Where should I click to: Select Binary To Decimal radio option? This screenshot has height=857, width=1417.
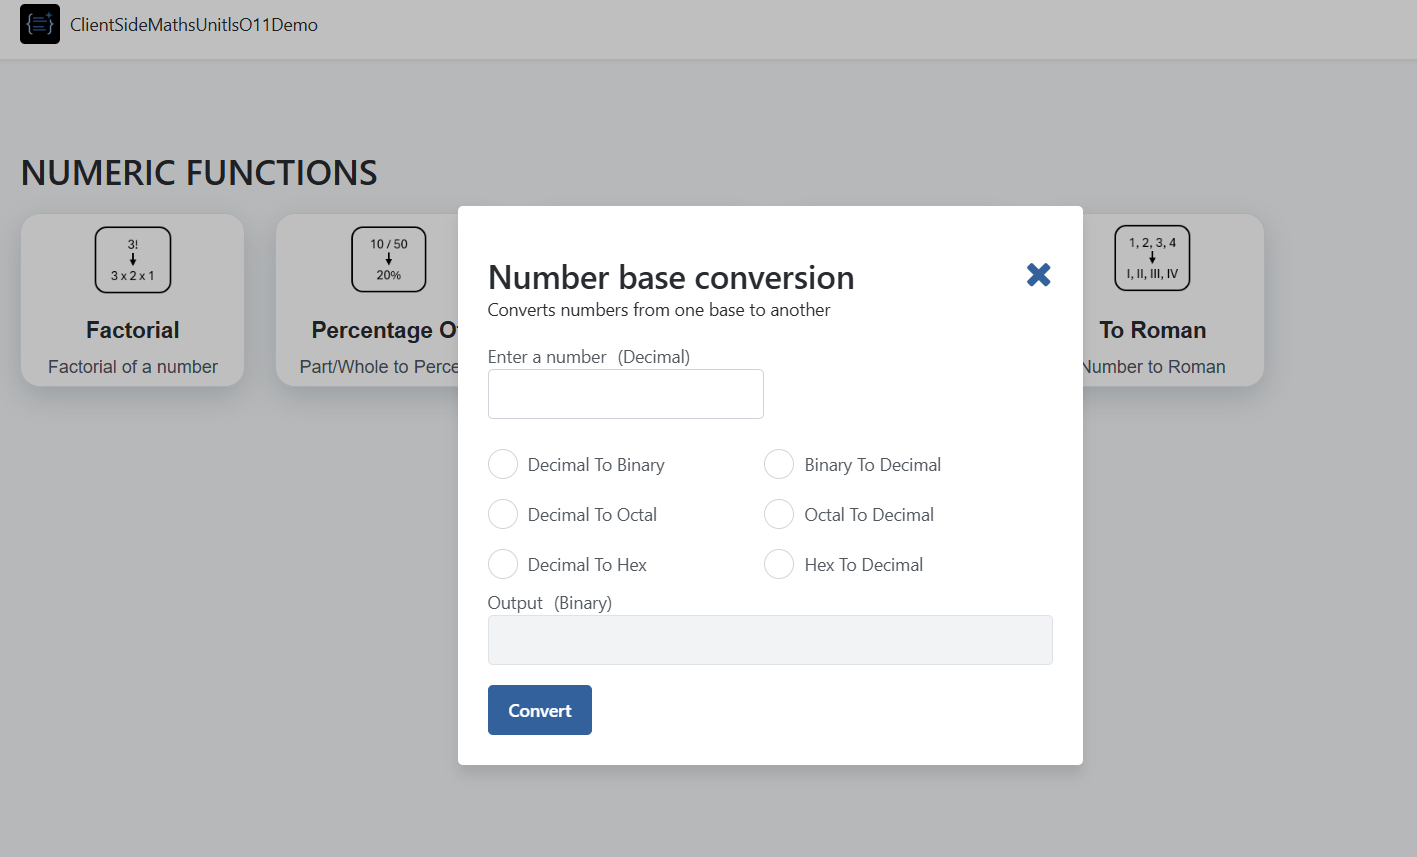[x=779, y=465]
